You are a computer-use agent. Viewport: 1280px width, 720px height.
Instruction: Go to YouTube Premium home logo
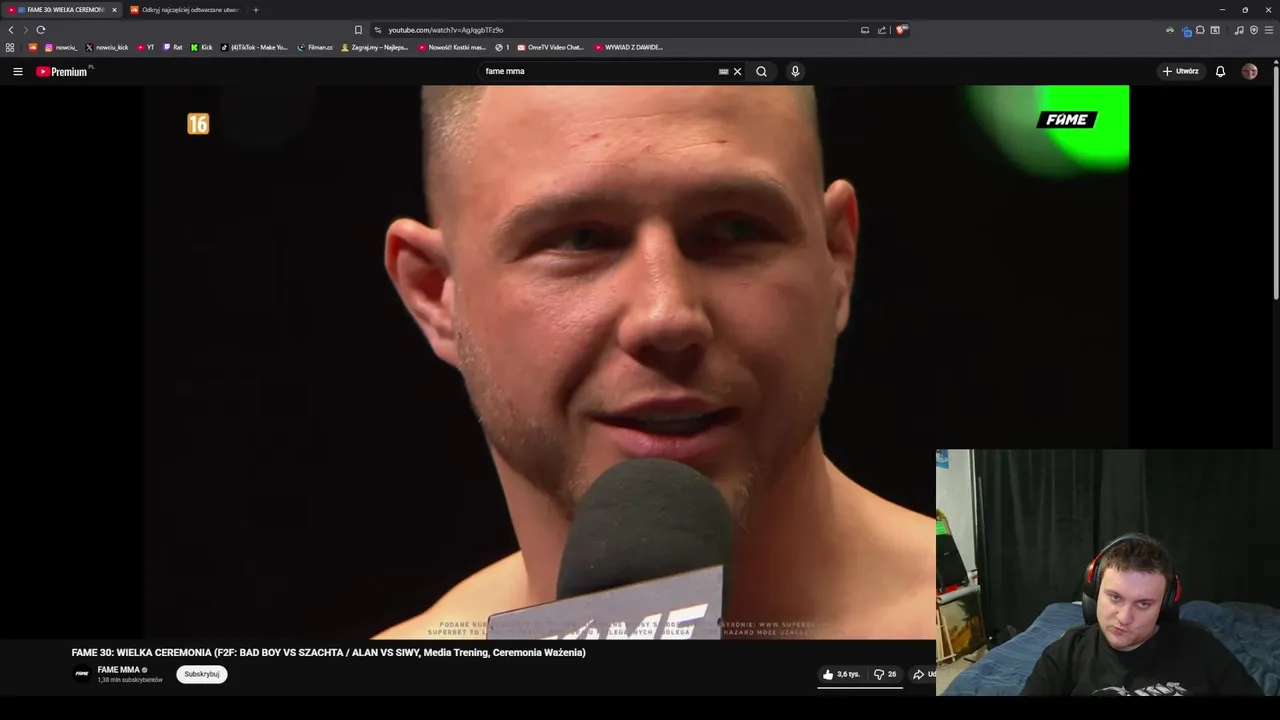63,71
